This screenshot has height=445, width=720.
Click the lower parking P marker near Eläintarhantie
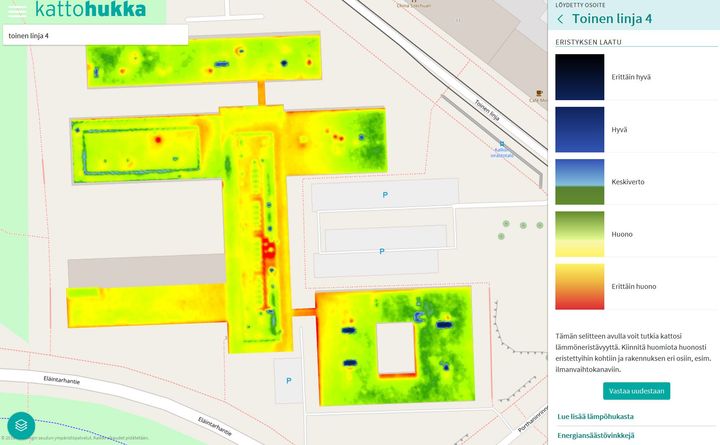pyautogui.click(x=289, y=381)
